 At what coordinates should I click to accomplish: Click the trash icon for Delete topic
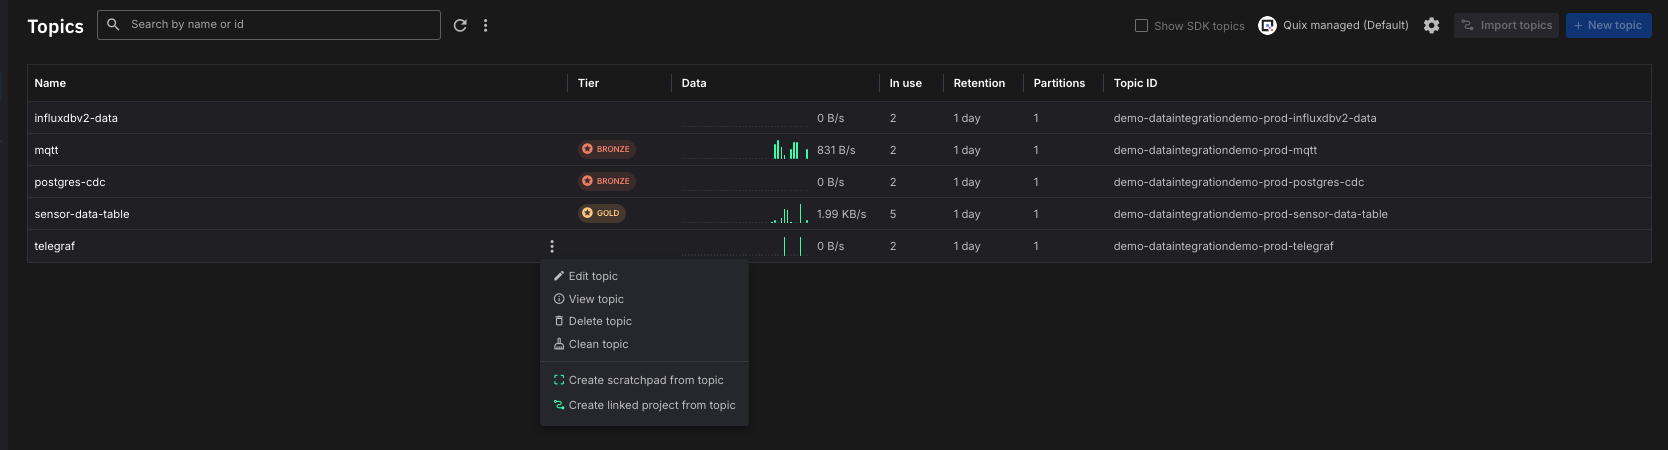click(x=559, y=321)
